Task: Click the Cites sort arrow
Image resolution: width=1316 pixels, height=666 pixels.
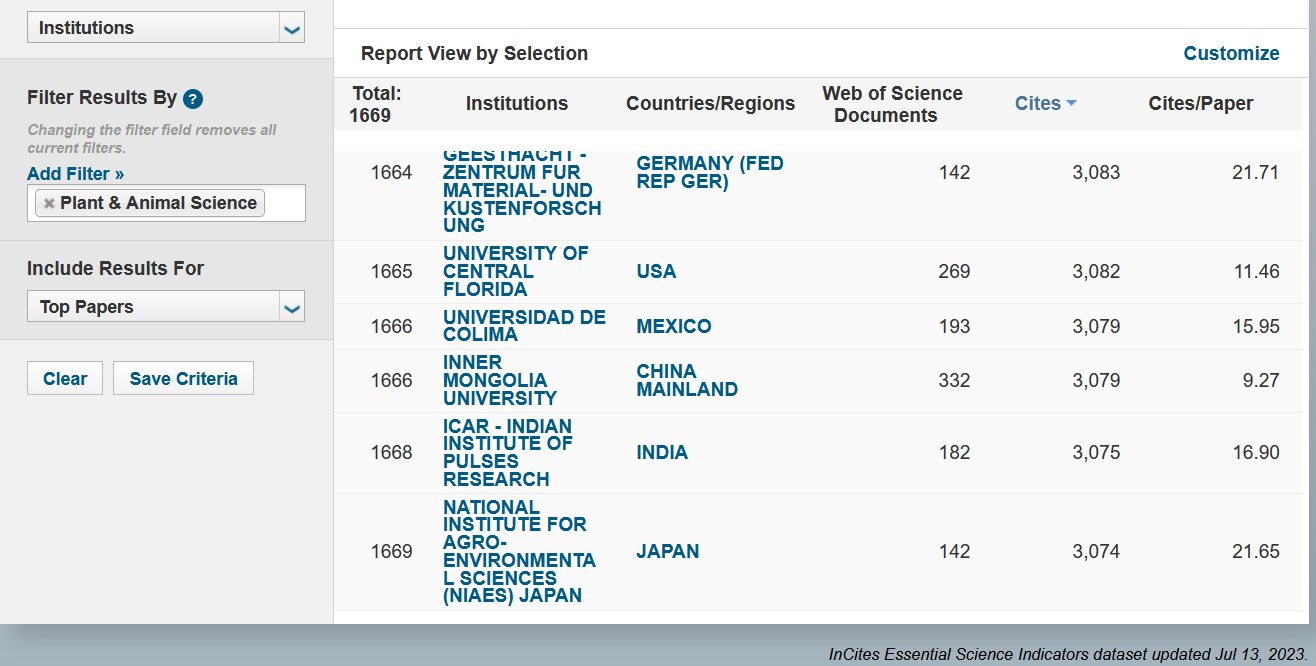Action: click(x=1071, y=103)
